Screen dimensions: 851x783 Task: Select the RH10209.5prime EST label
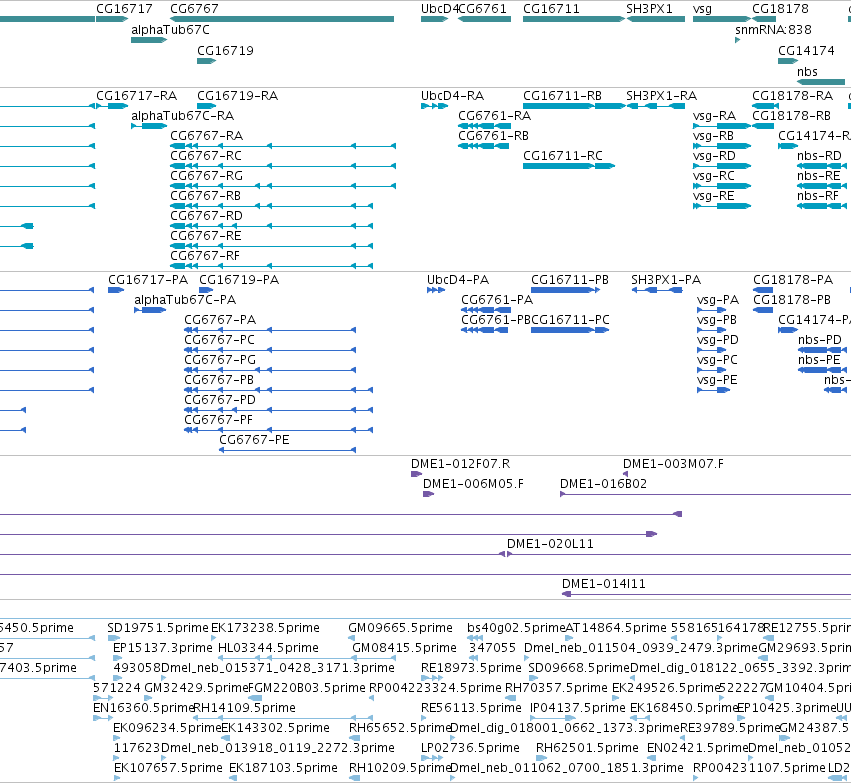point(400,768)
